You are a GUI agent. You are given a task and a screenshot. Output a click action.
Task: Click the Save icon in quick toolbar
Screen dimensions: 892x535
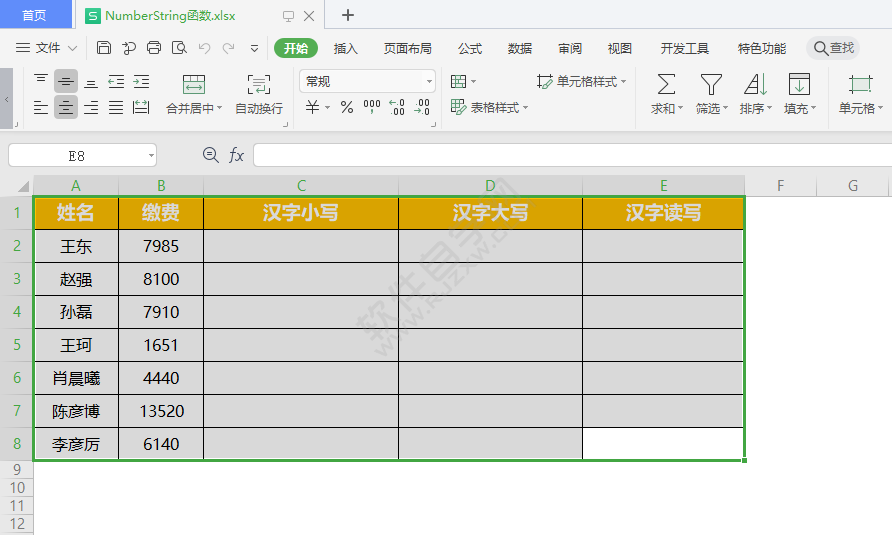point(104,48)
